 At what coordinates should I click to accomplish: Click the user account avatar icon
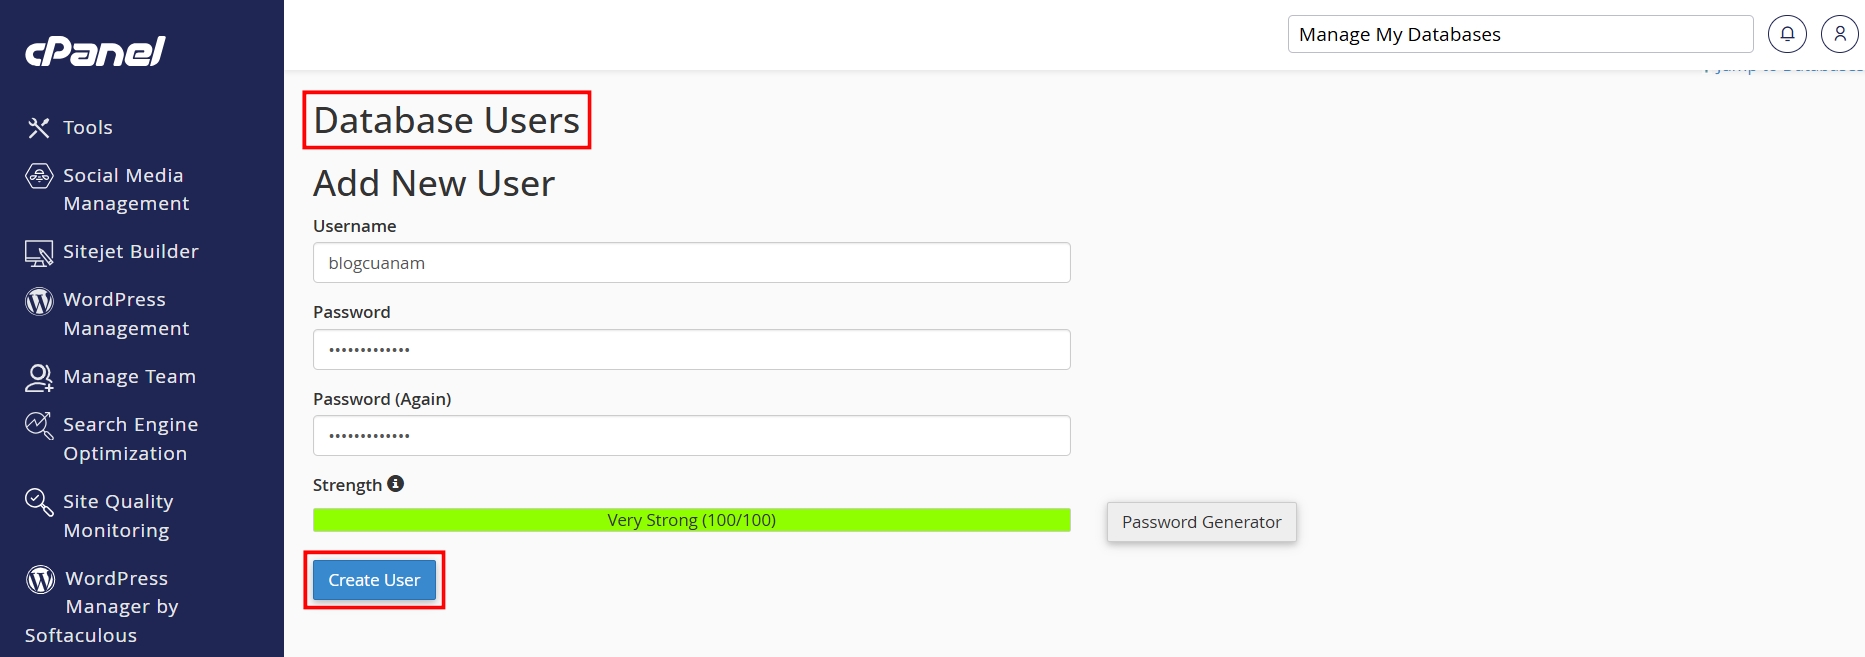pos(1840,33)
